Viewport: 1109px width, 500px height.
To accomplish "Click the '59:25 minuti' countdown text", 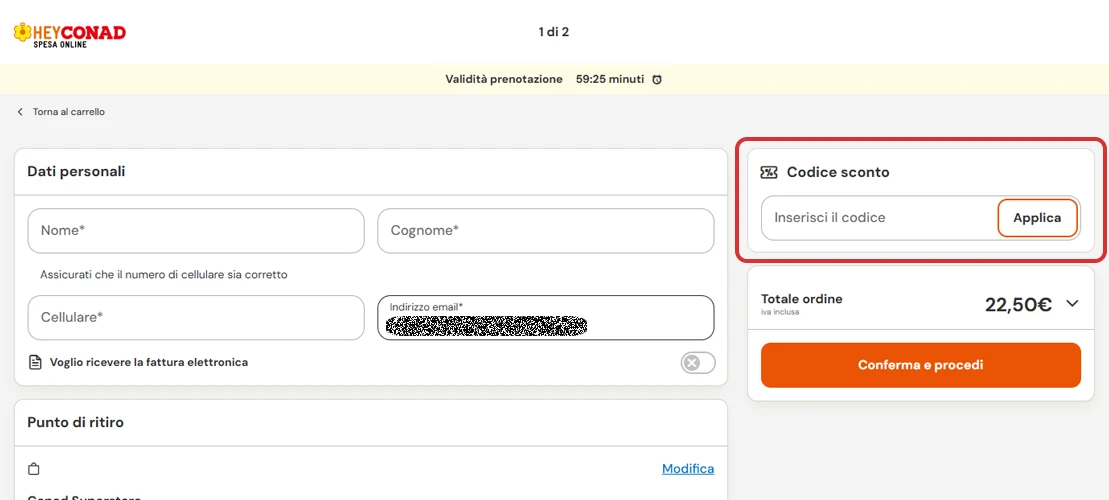I will coord(610,79).
